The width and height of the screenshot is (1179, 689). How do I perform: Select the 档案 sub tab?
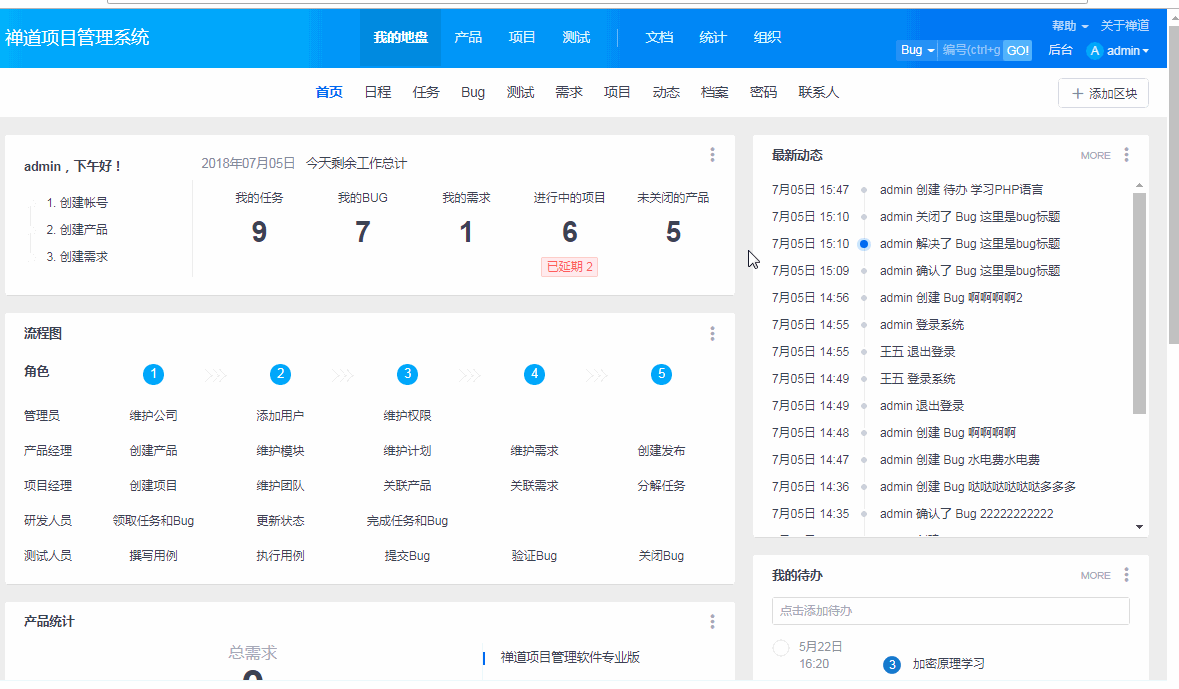pyautogui.click(x=714, y=92)
